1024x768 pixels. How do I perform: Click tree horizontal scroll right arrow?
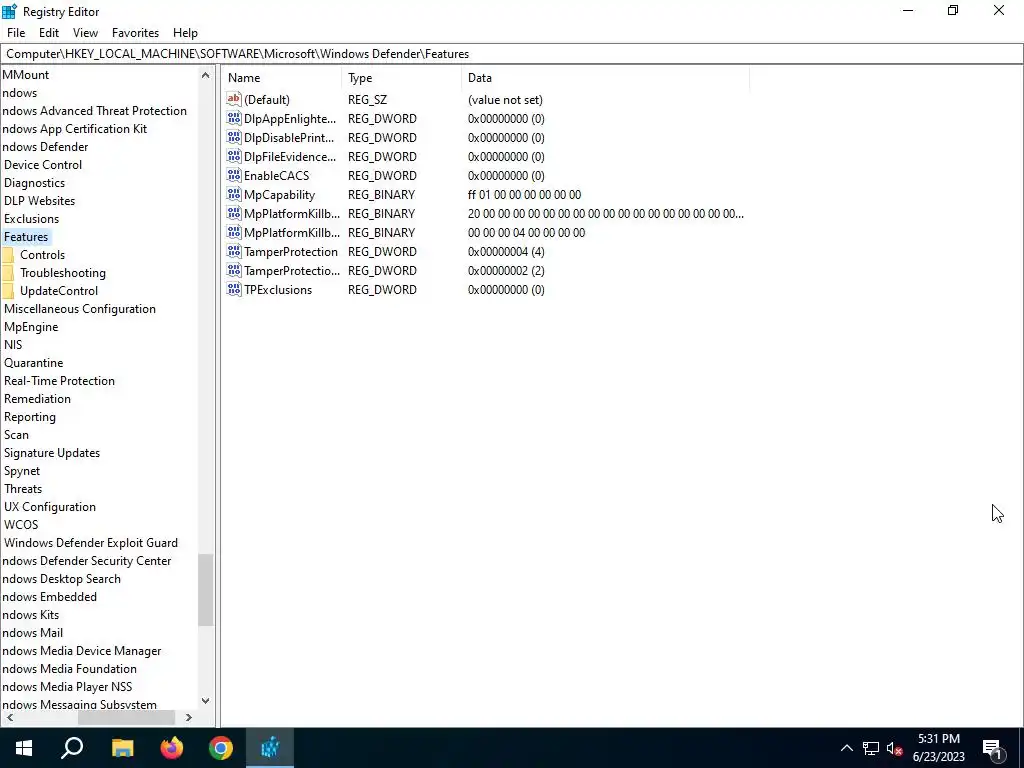click(x=189, y=717)
